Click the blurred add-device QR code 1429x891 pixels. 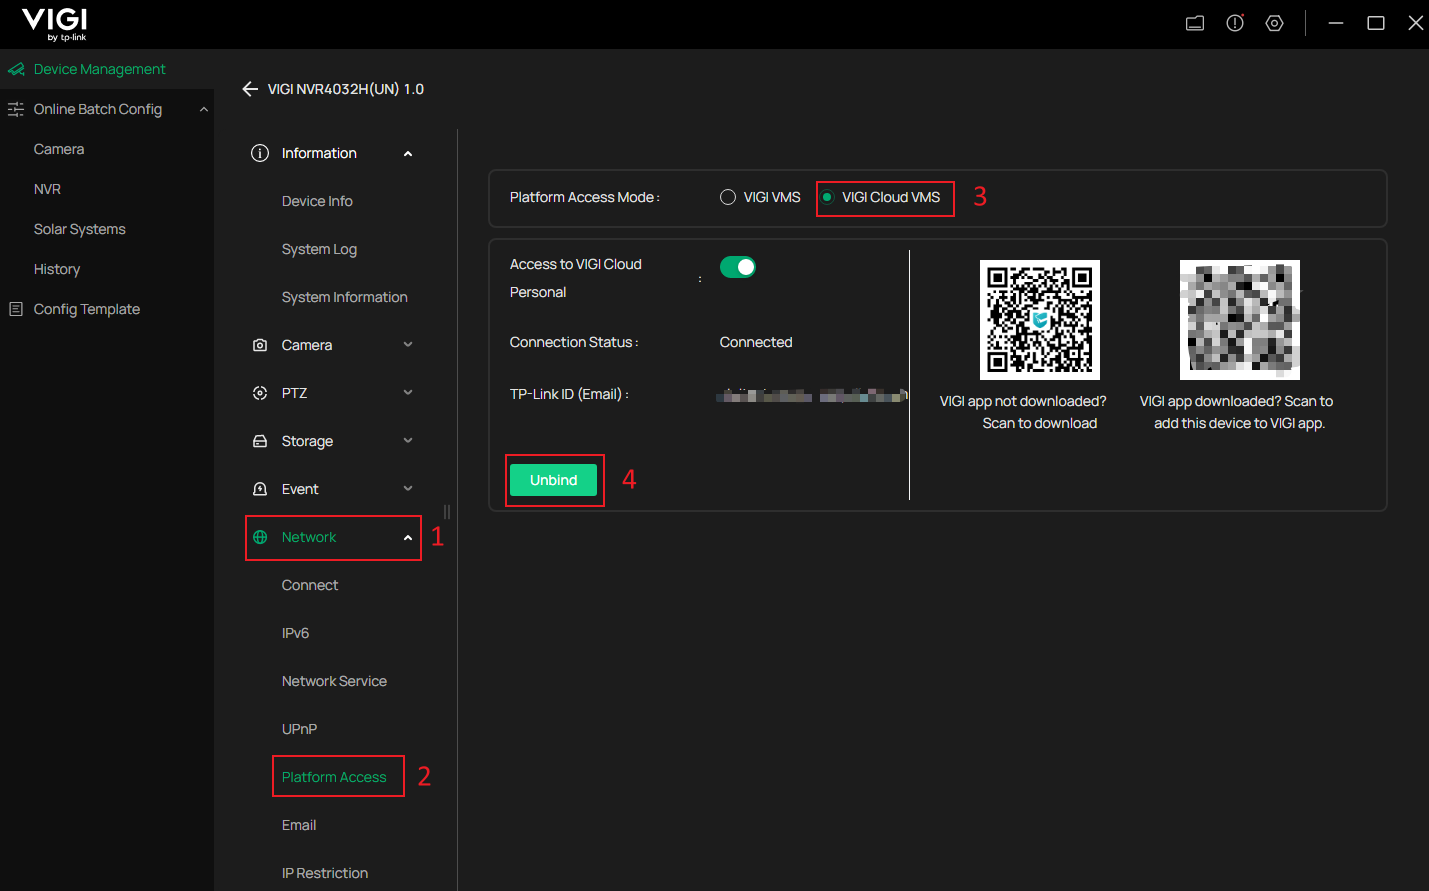click(1240, 320)
